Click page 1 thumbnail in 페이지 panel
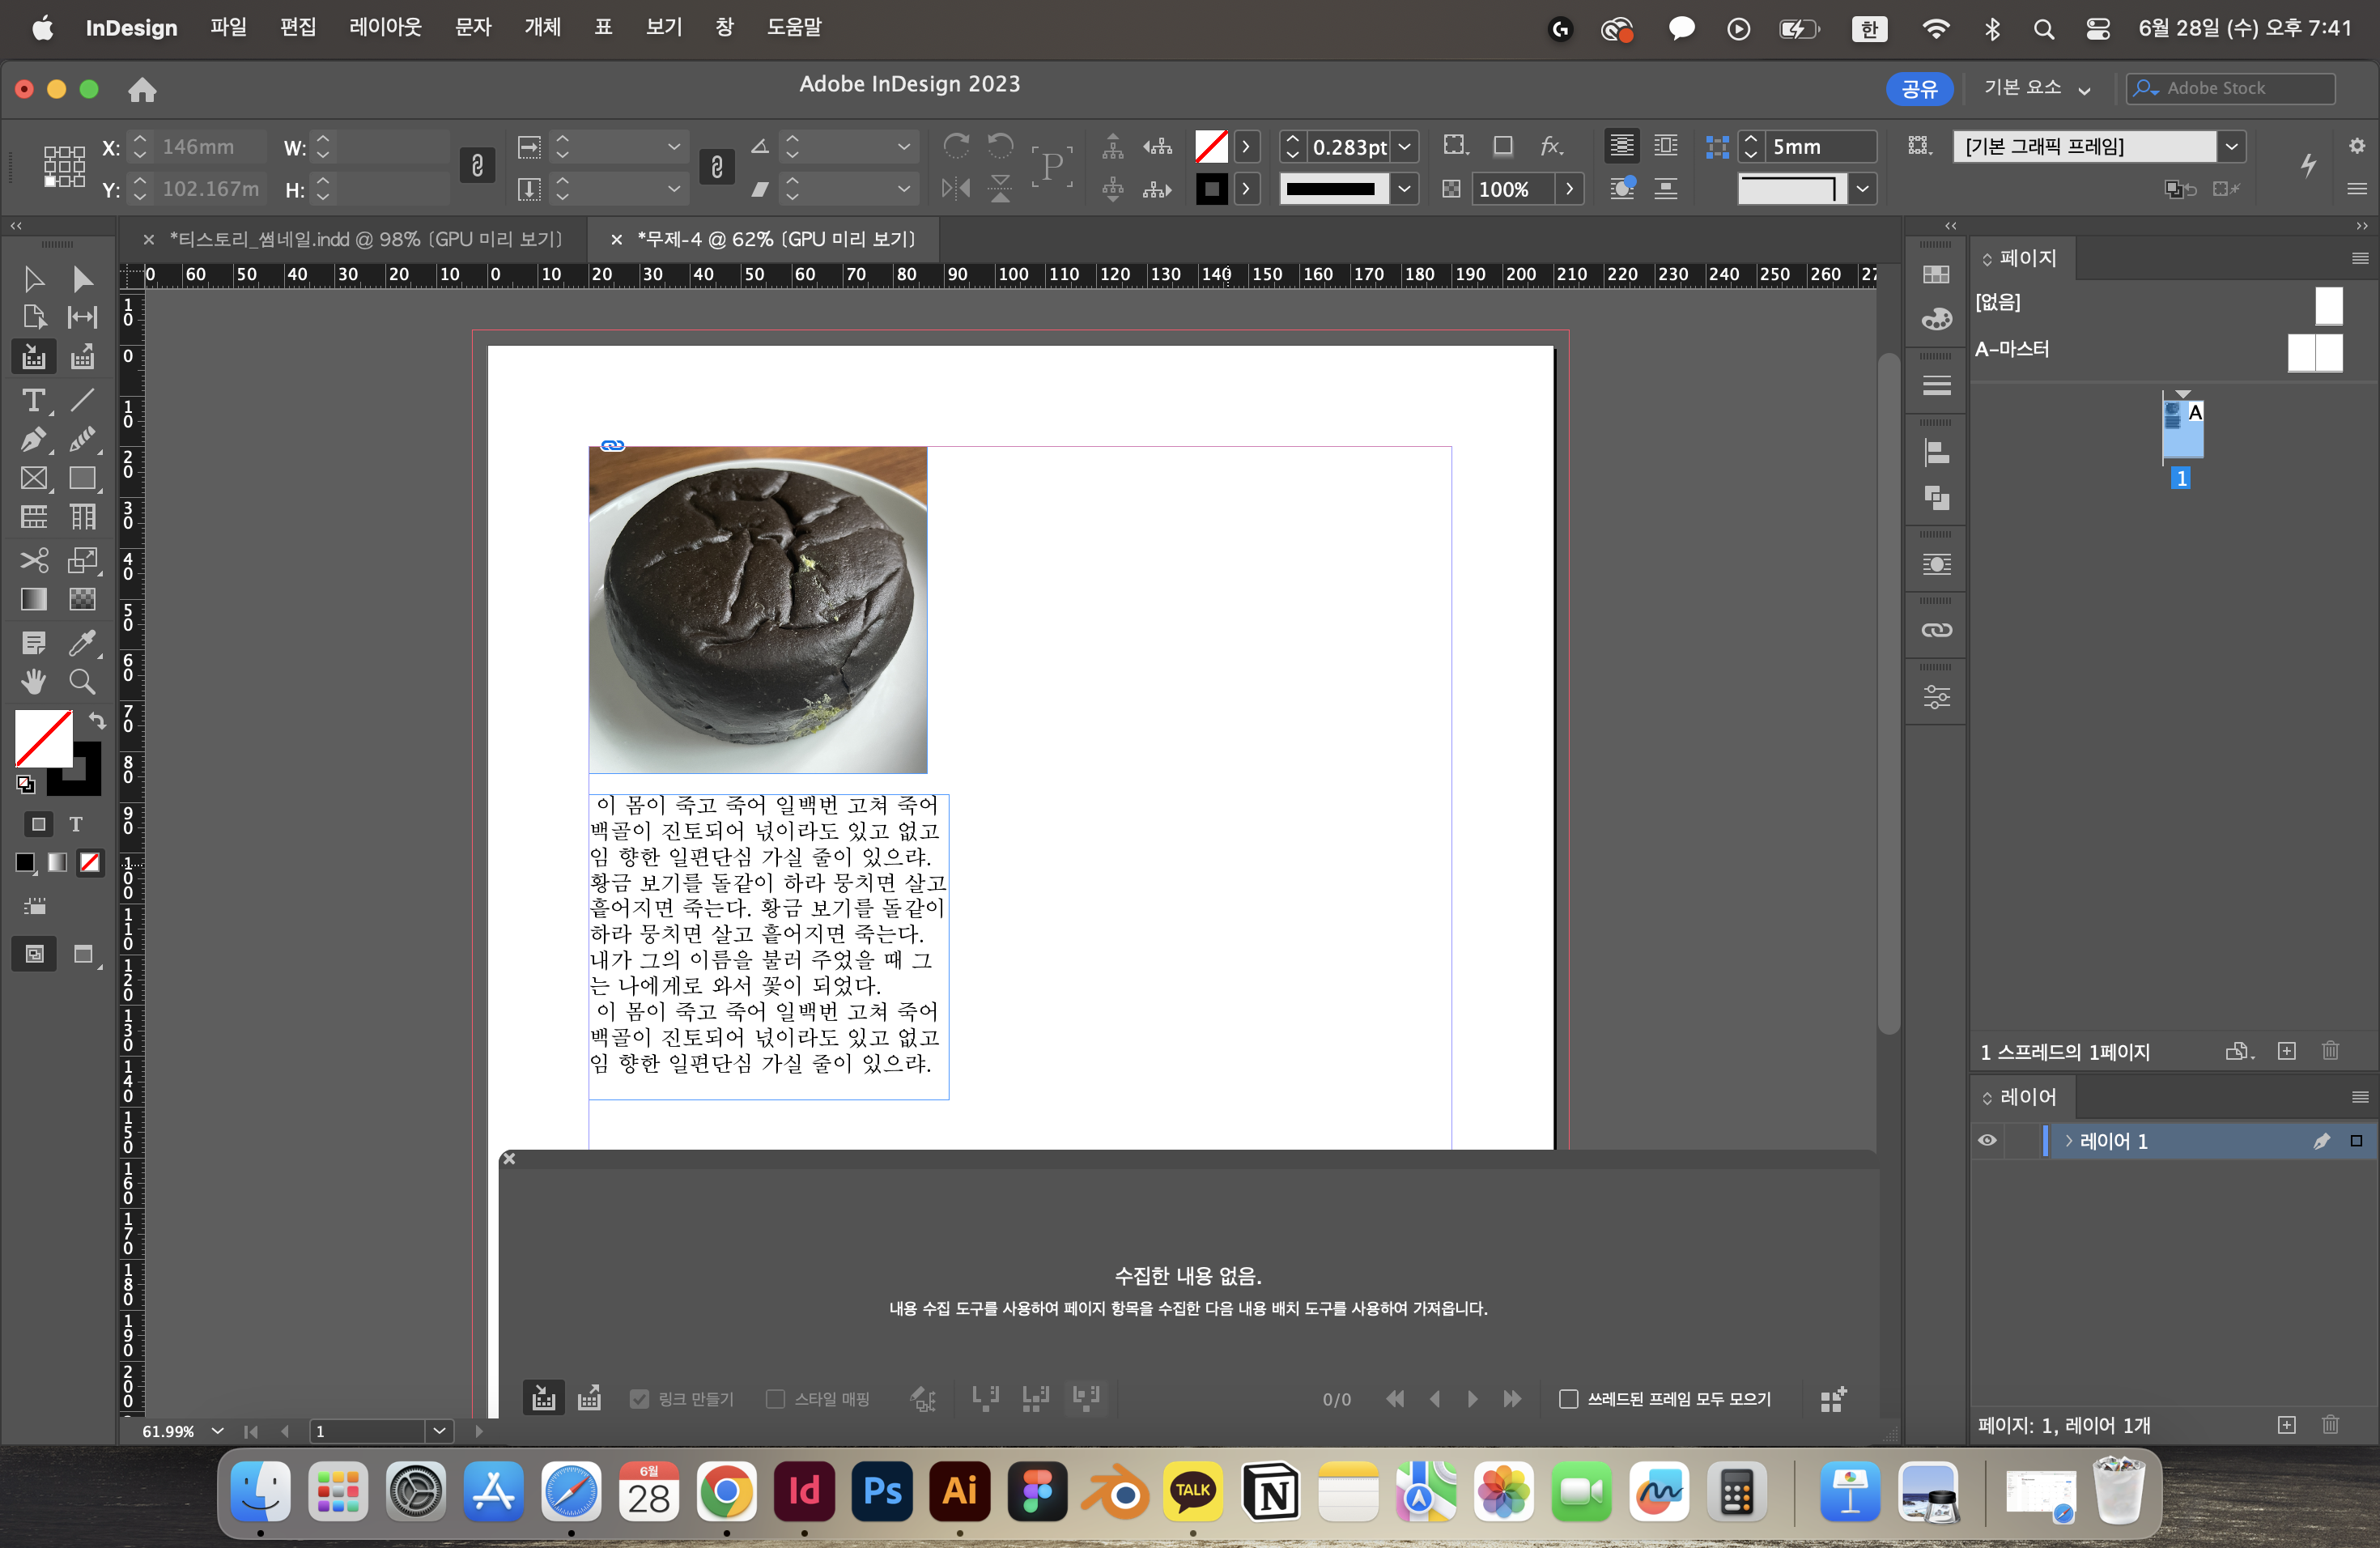 [x=2182, y=430]
